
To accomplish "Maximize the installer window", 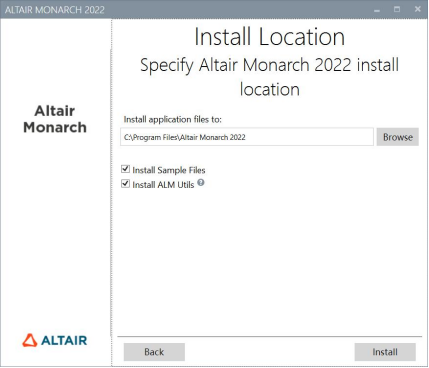I will pos(397,9).
